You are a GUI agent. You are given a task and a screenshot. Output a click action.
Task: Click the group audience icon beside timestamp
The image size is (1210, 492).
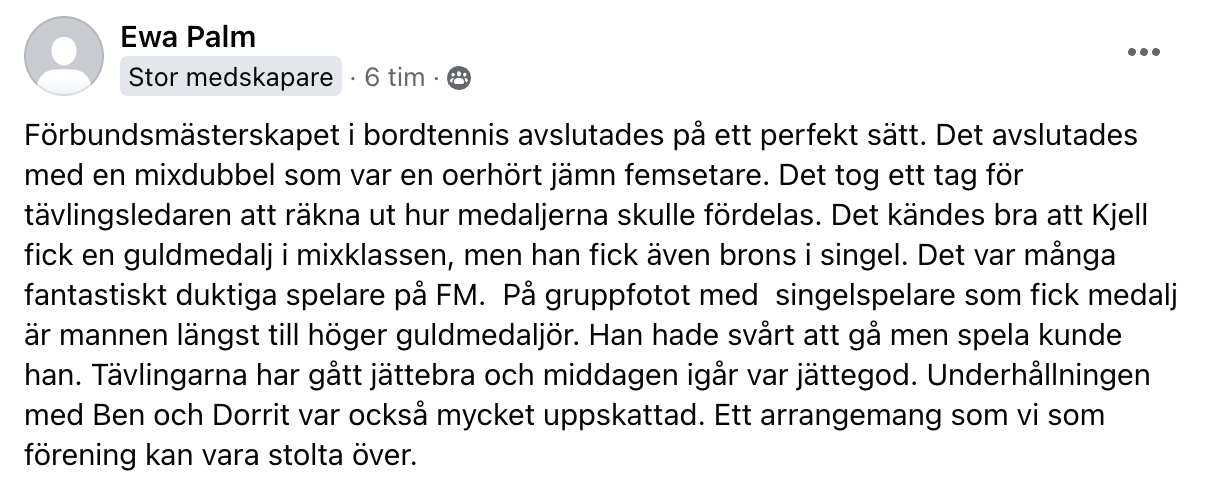[x=459, y=78]
